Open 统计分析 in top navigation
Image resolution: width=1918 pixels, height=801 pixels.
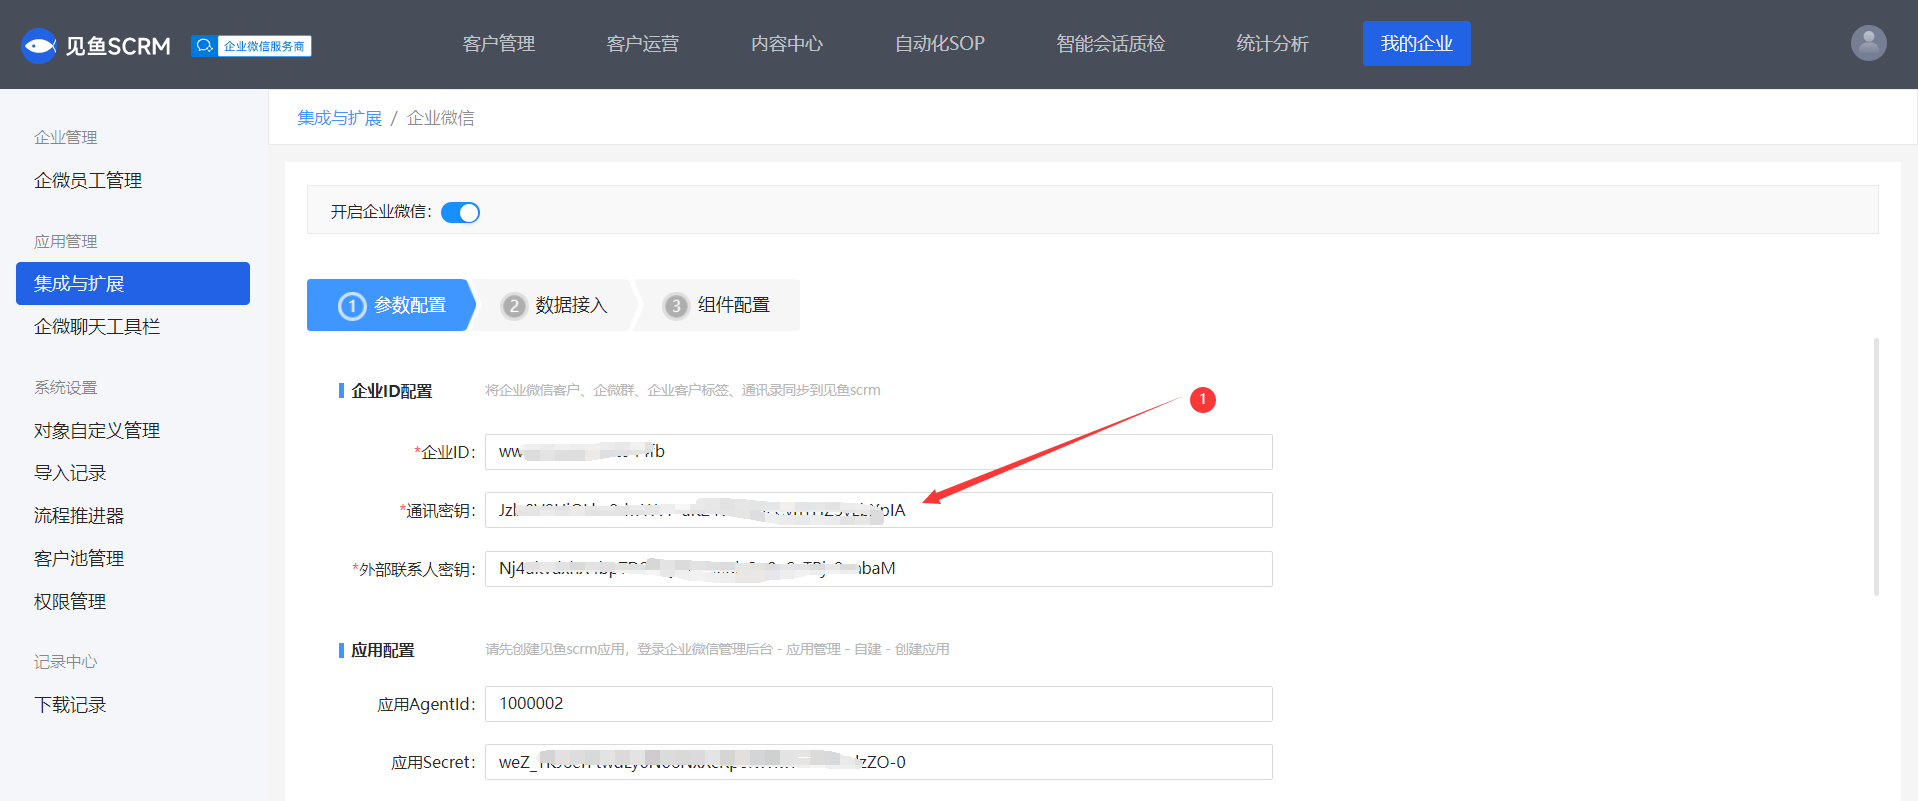(x=1272, y=44)
